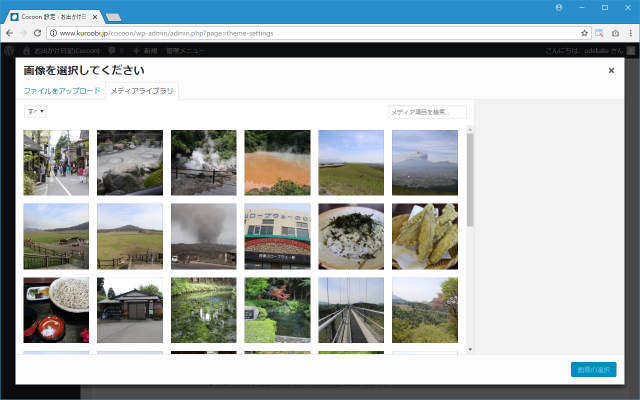Select the green hillside road thumbnail

(351, 162)
